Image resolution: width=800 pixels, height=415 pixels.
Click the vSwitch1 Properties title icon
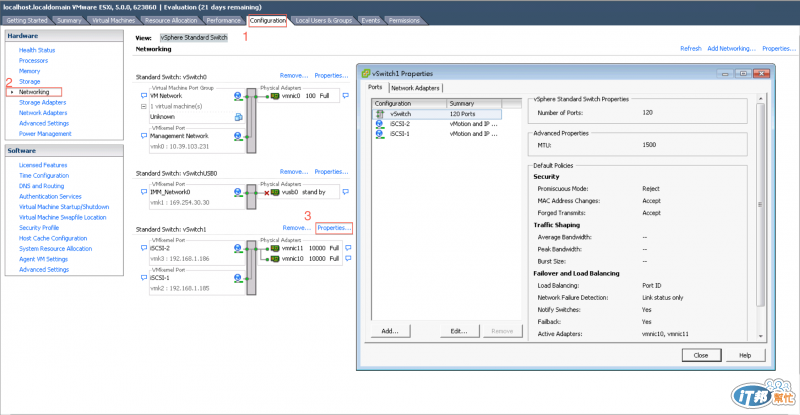click(366, 74)
